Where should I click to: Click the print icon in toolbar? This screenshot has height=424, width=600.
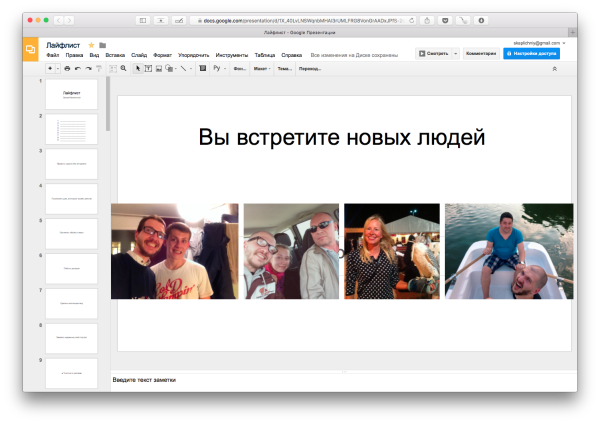67,69
